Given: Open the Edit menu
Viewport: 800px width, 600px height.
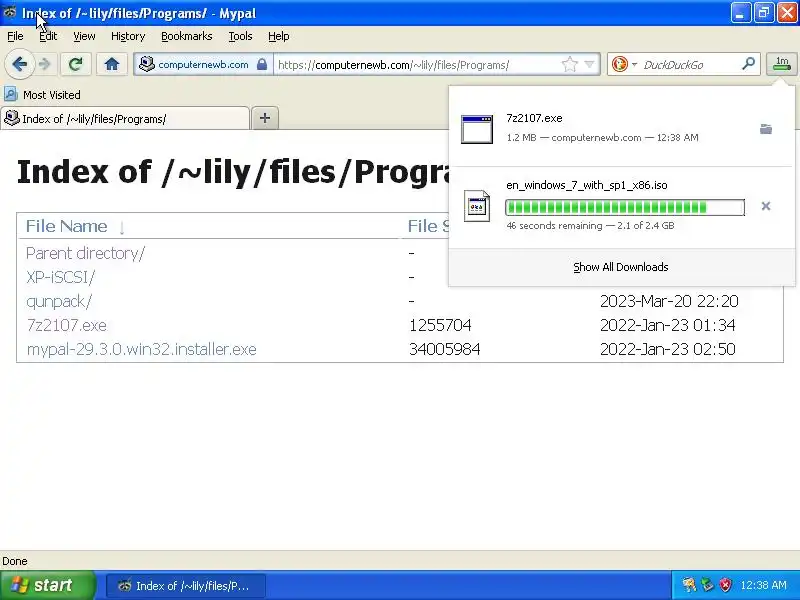Looking at the screenshot, I should [48, 36].
